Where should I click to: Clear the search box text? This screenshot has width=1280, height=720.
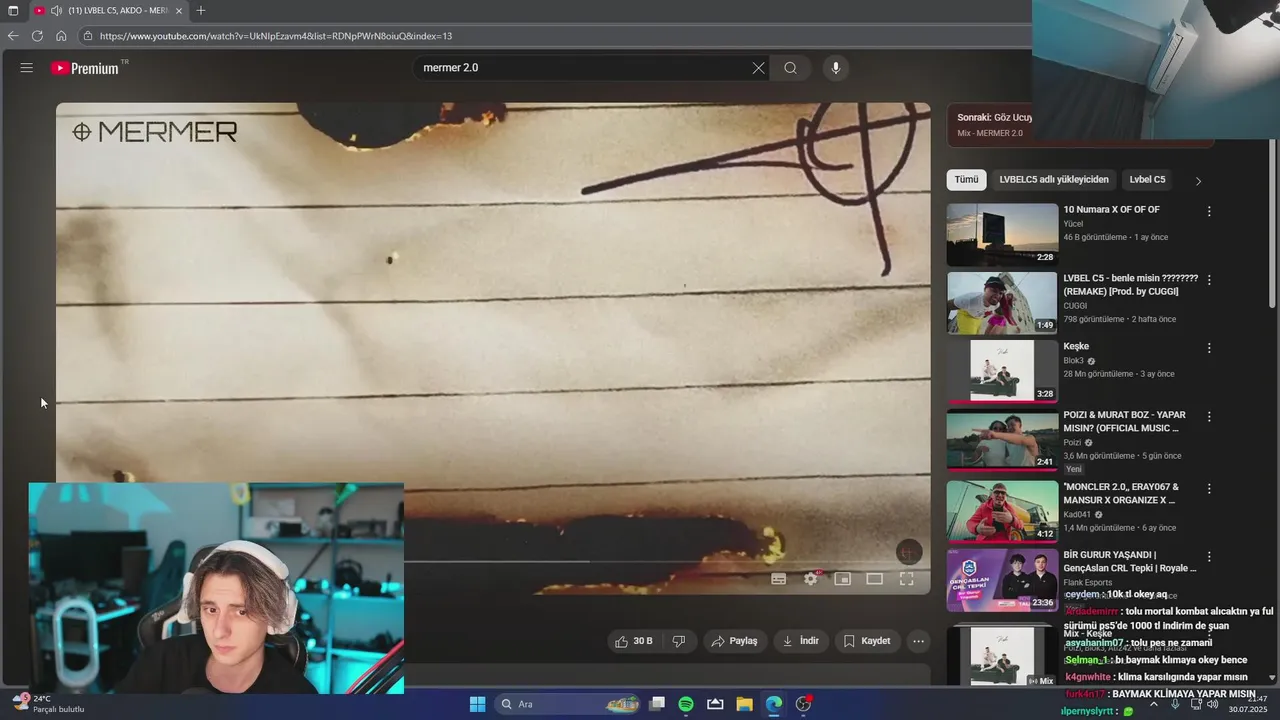coord(758,68)
